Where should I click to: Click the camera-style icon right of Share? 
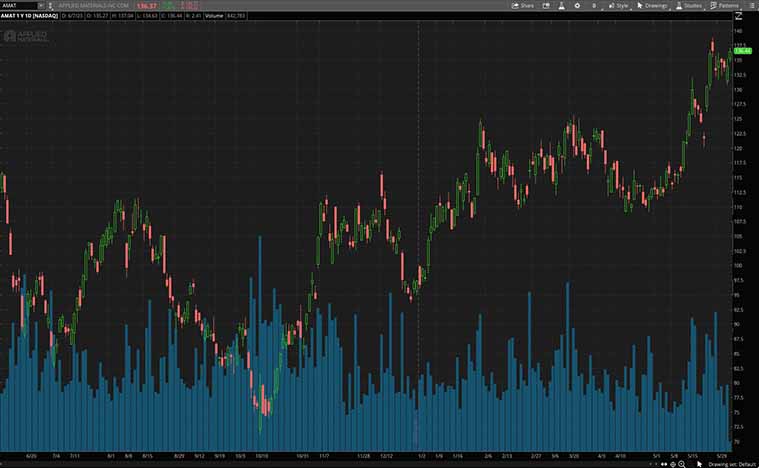point(544,5)
